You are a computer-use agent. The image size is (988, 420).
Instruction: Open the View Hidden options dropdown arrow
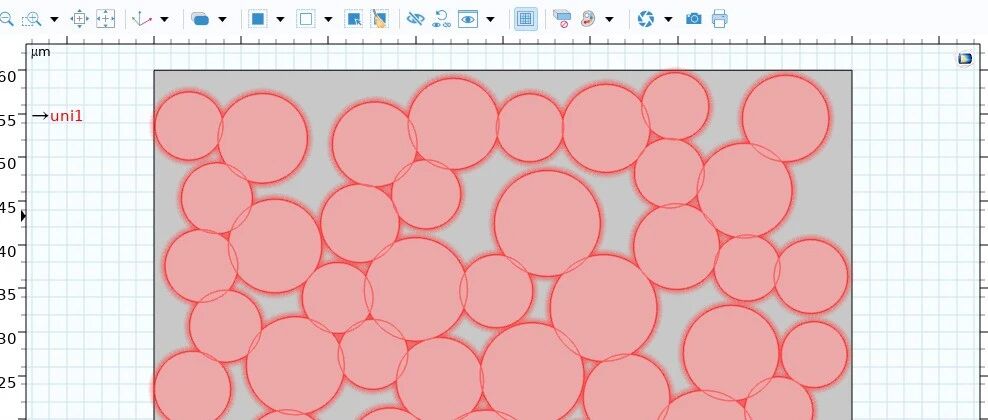490,20
